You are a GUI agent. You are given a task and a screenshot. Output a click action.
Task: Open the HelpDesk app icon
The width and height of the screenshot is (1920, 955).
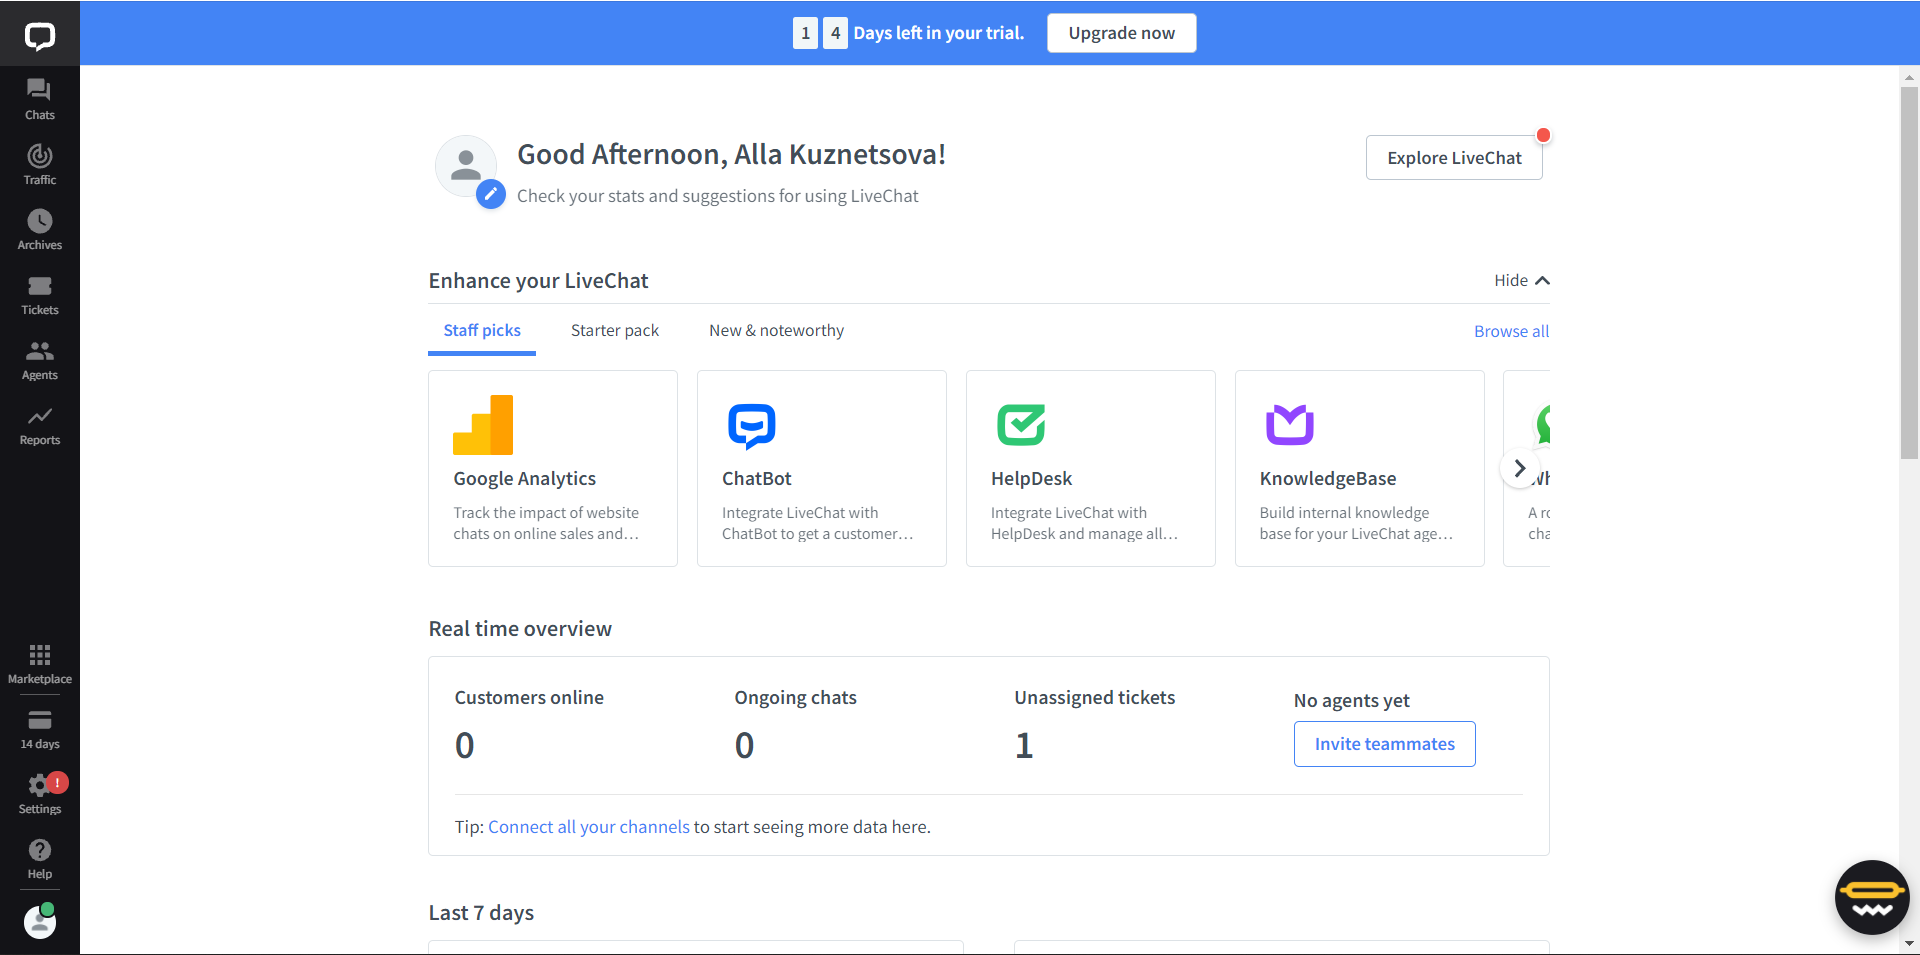tap(1021, 425)
